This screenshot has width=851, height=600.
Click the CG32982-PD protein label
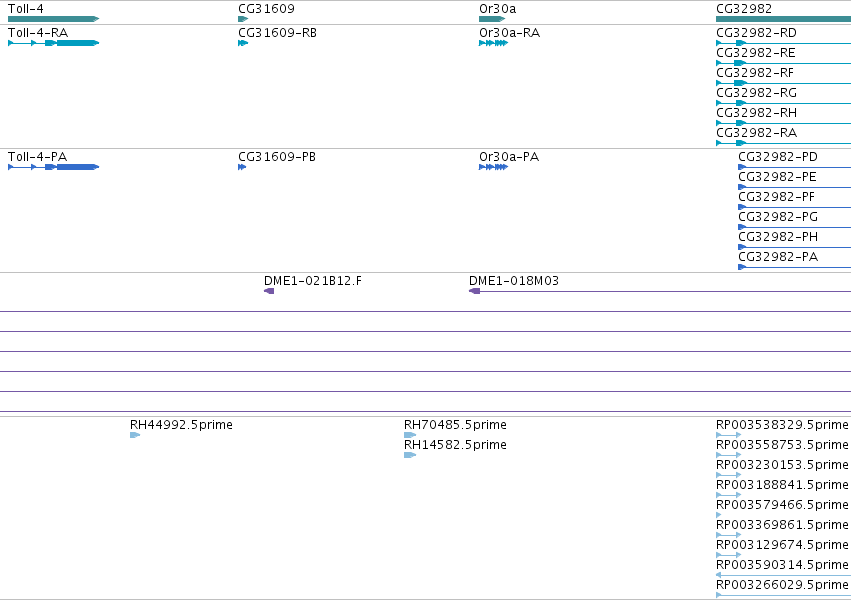tap(778, 157)
